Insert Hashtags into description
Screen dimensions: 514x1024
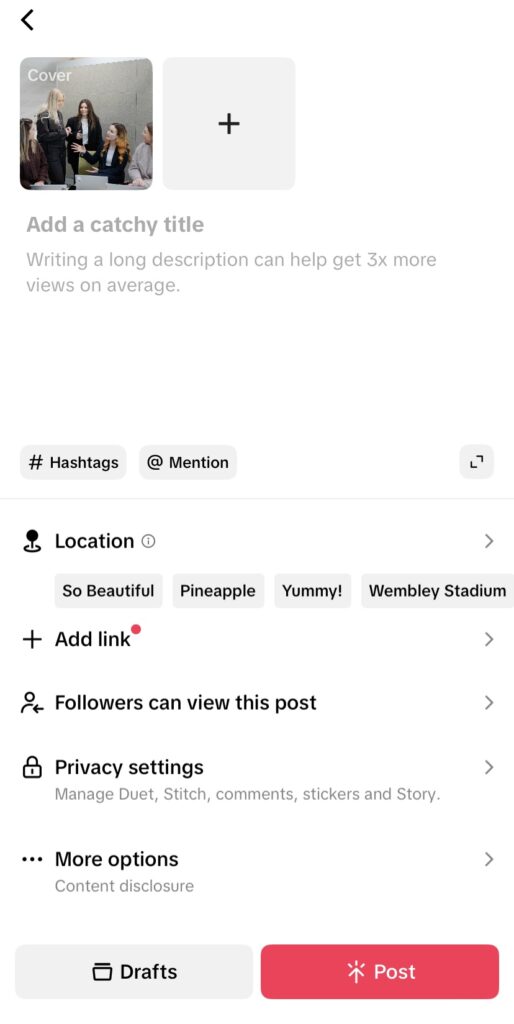tap(73, 462)
